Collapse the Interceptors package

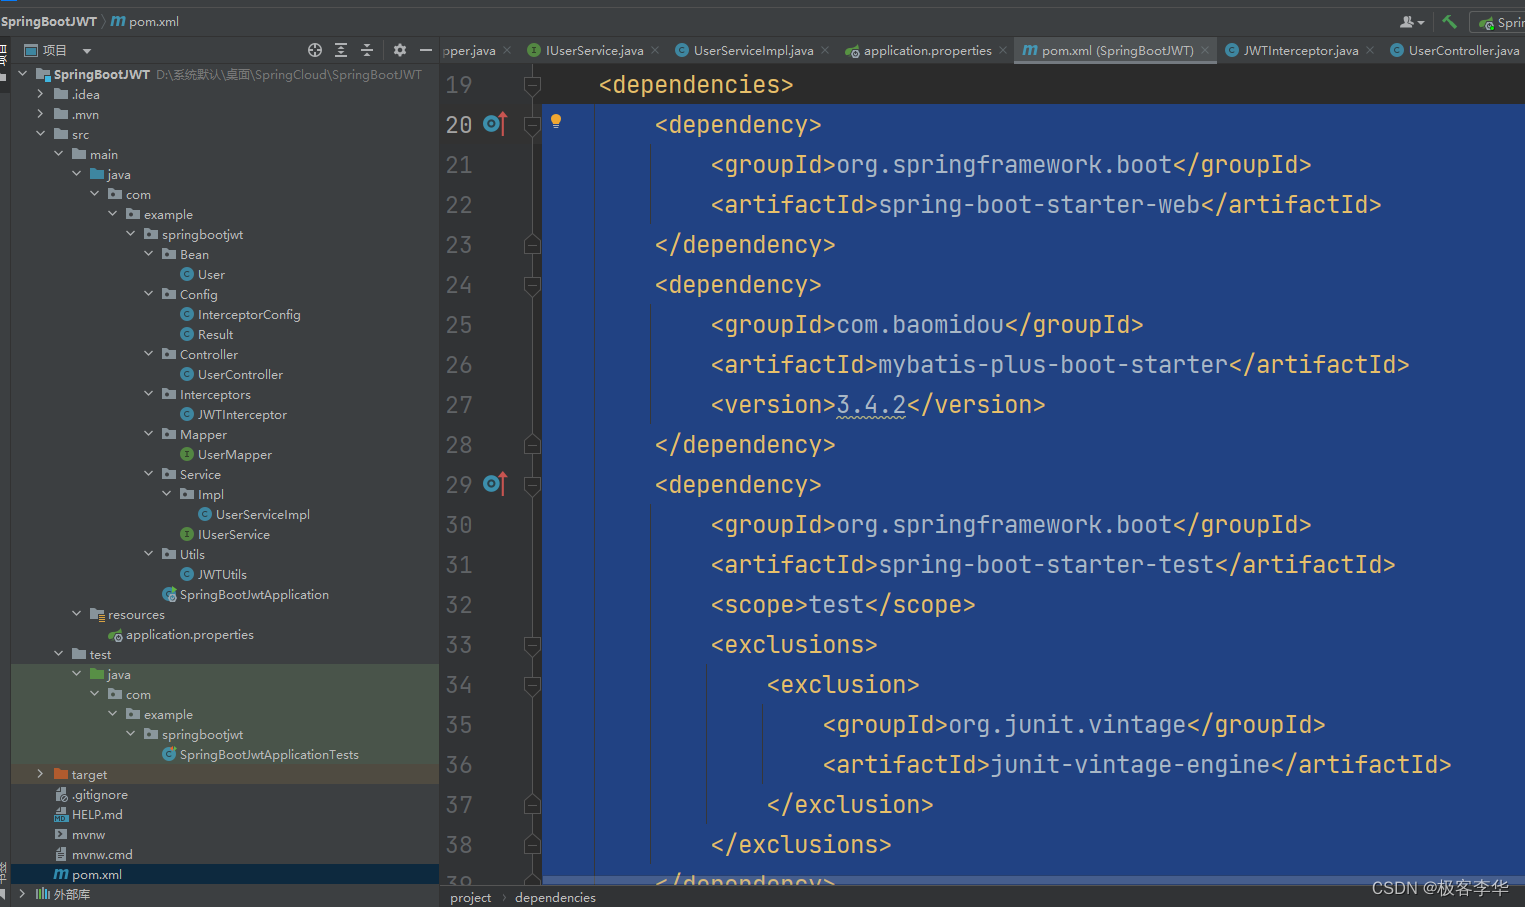148,394
